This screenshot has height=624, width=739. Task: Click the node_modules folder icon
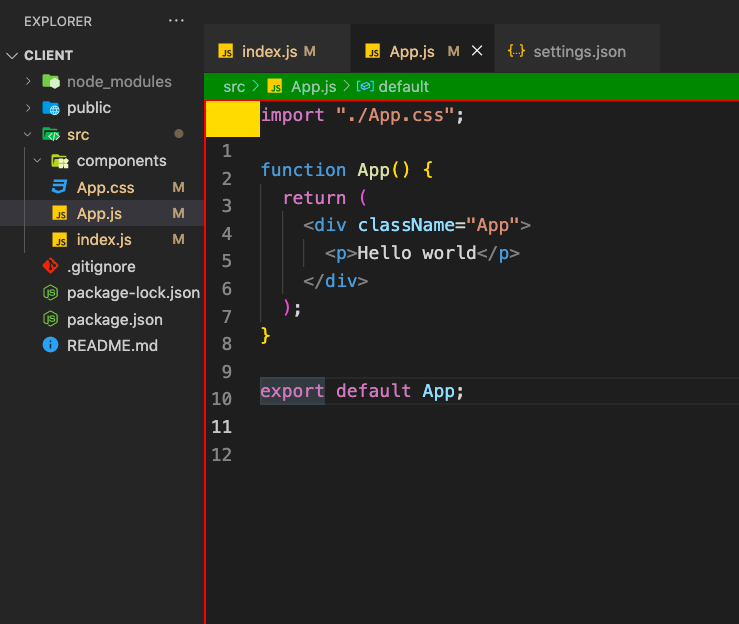pos(51,82)
